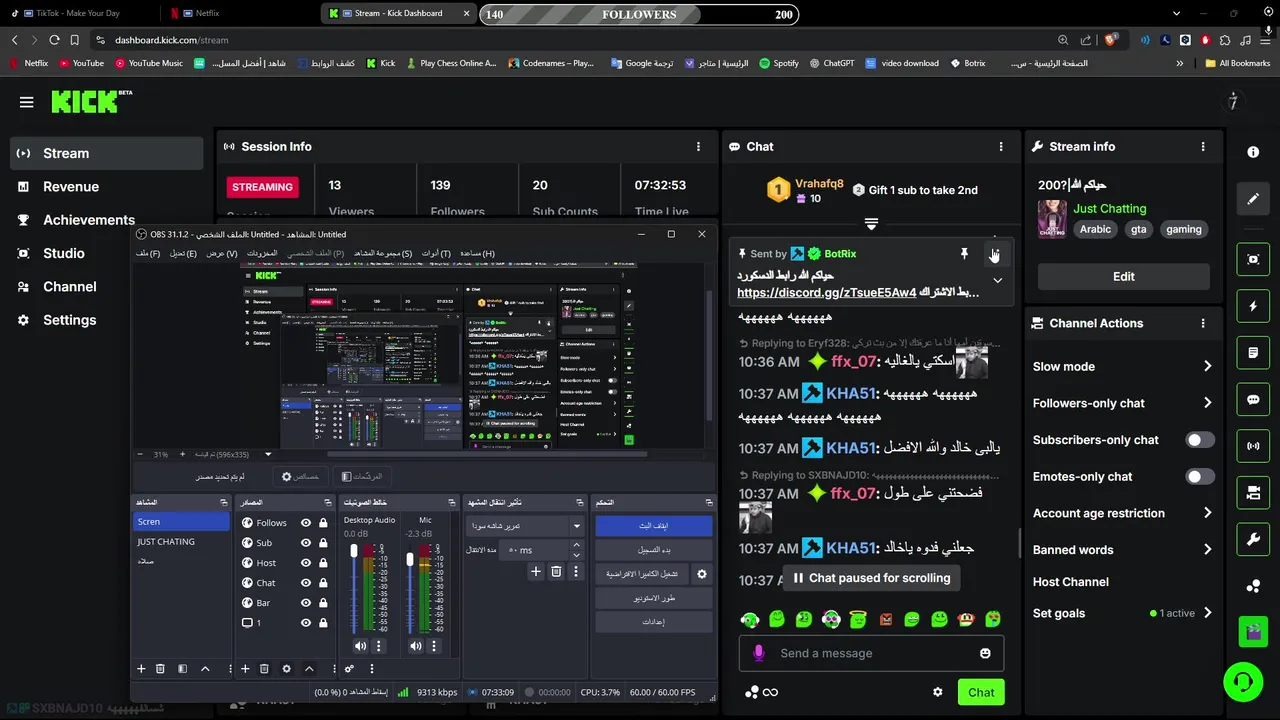1280x720 pixels.
Task: Expand the gift leaderboard handle in chat
Action: 871,224
